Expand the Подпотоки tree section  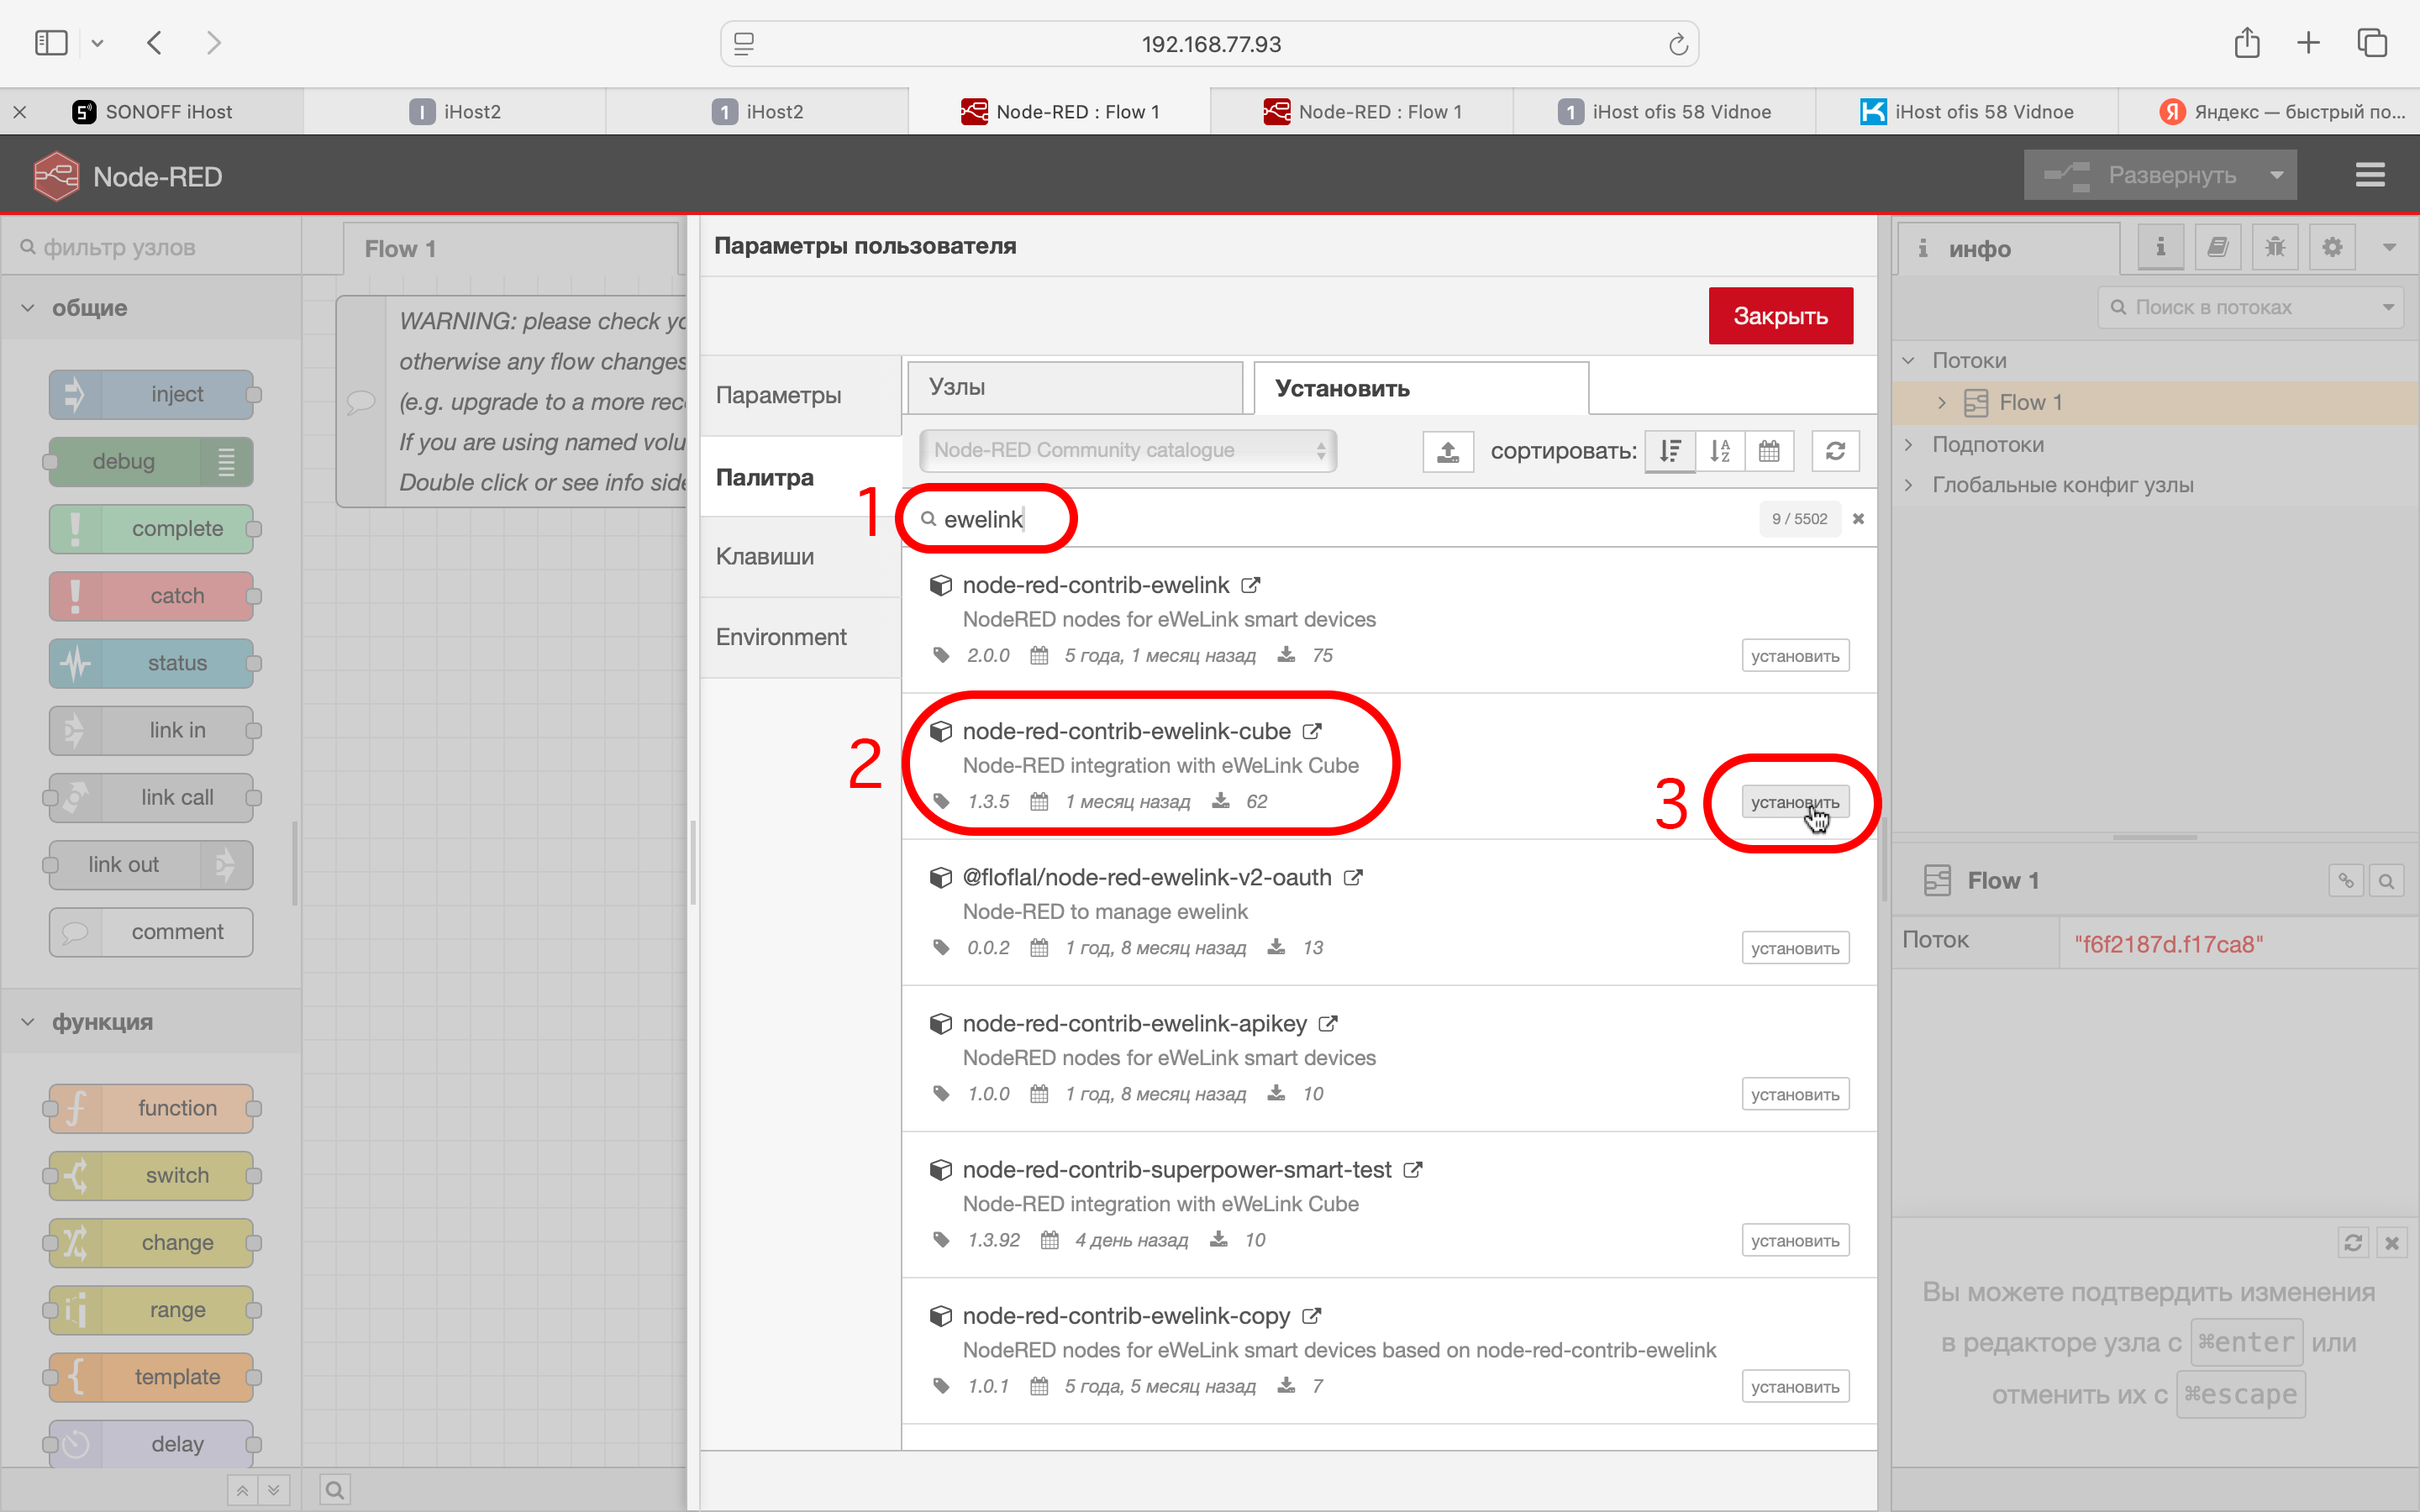(x=1908, y=444)
